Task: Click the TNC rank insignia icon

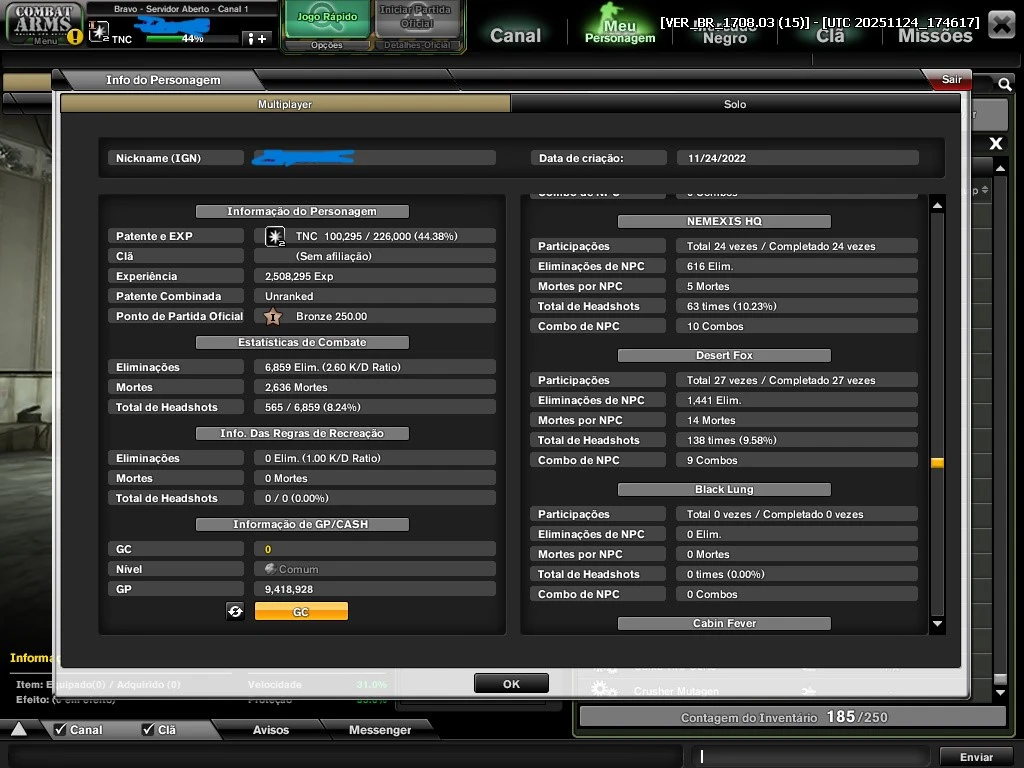Action: click(x=275, y=236)
